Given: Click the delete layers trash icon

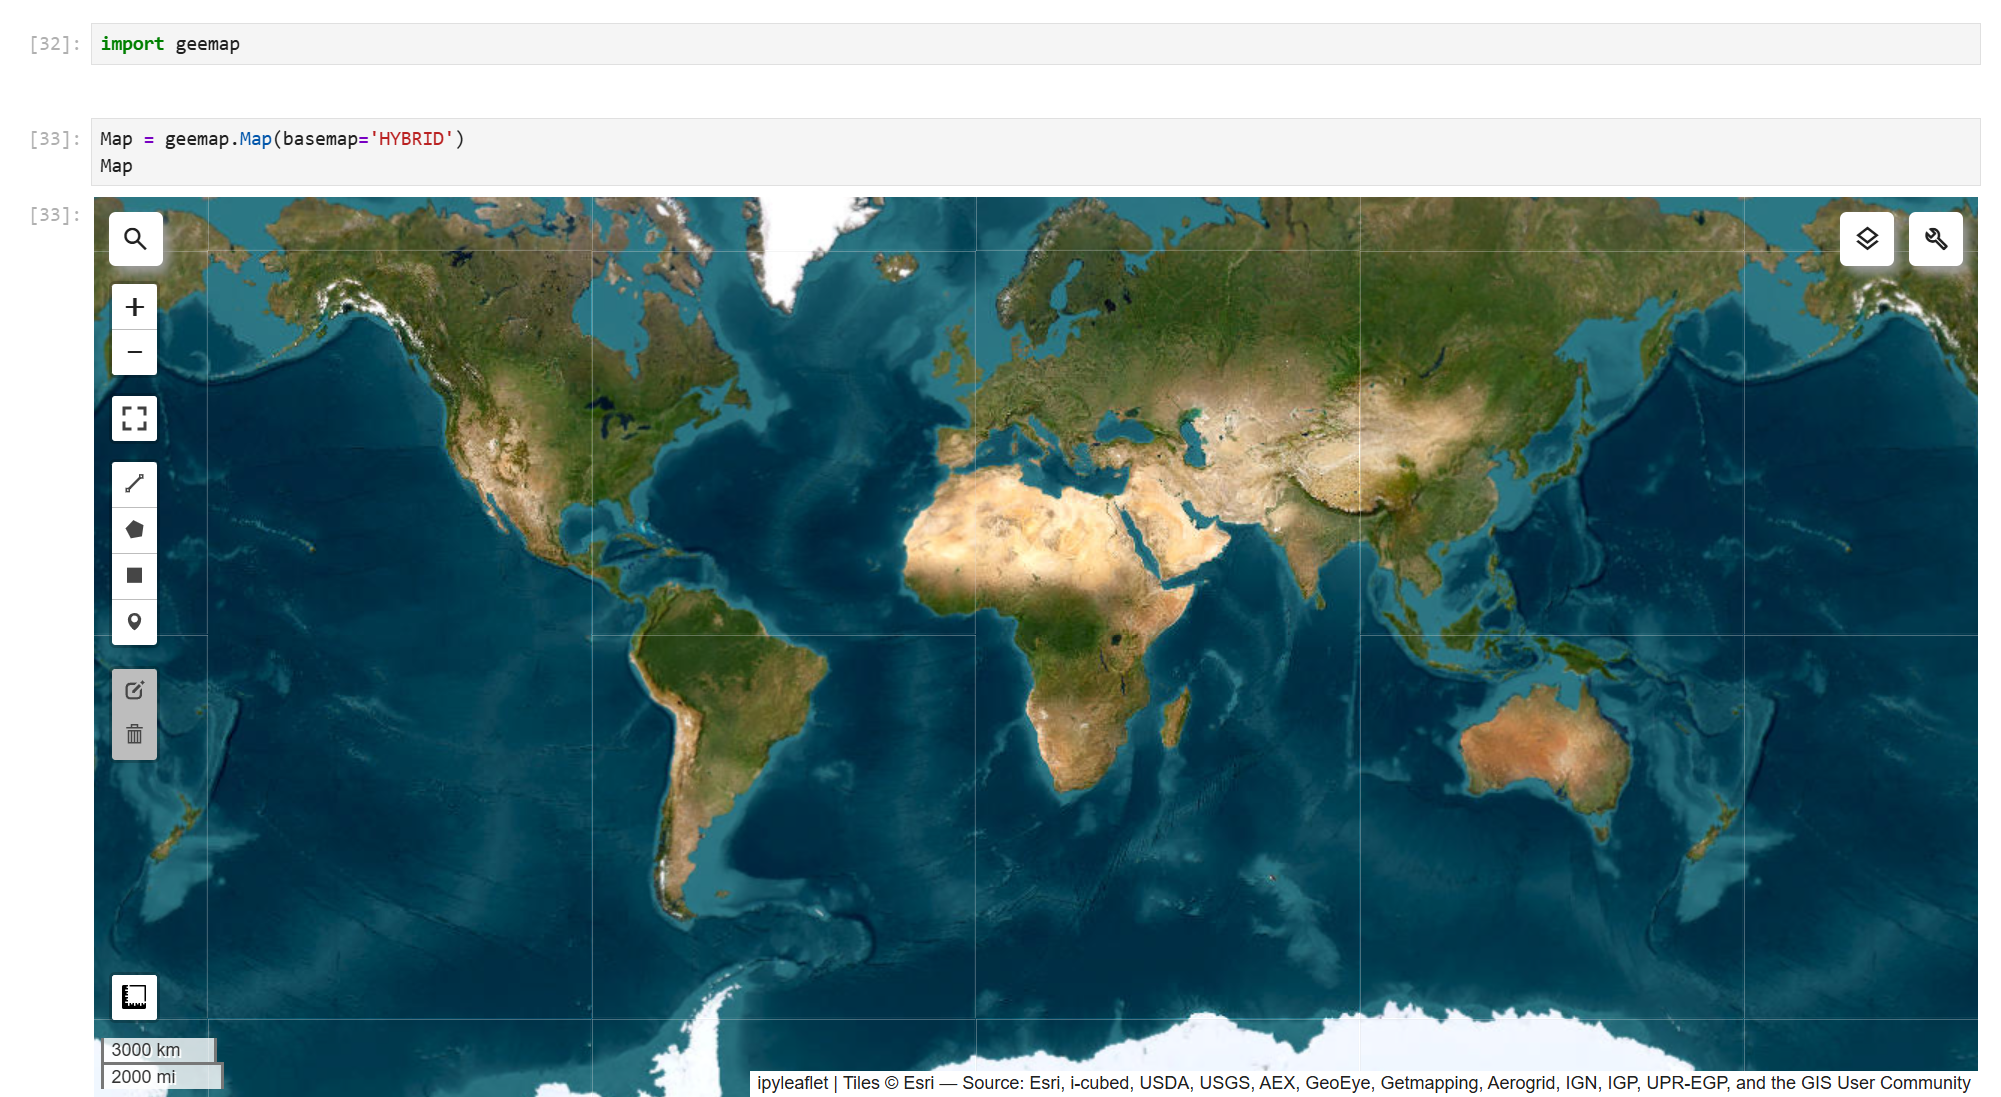Looking at the screenshot, I should 135,736.
